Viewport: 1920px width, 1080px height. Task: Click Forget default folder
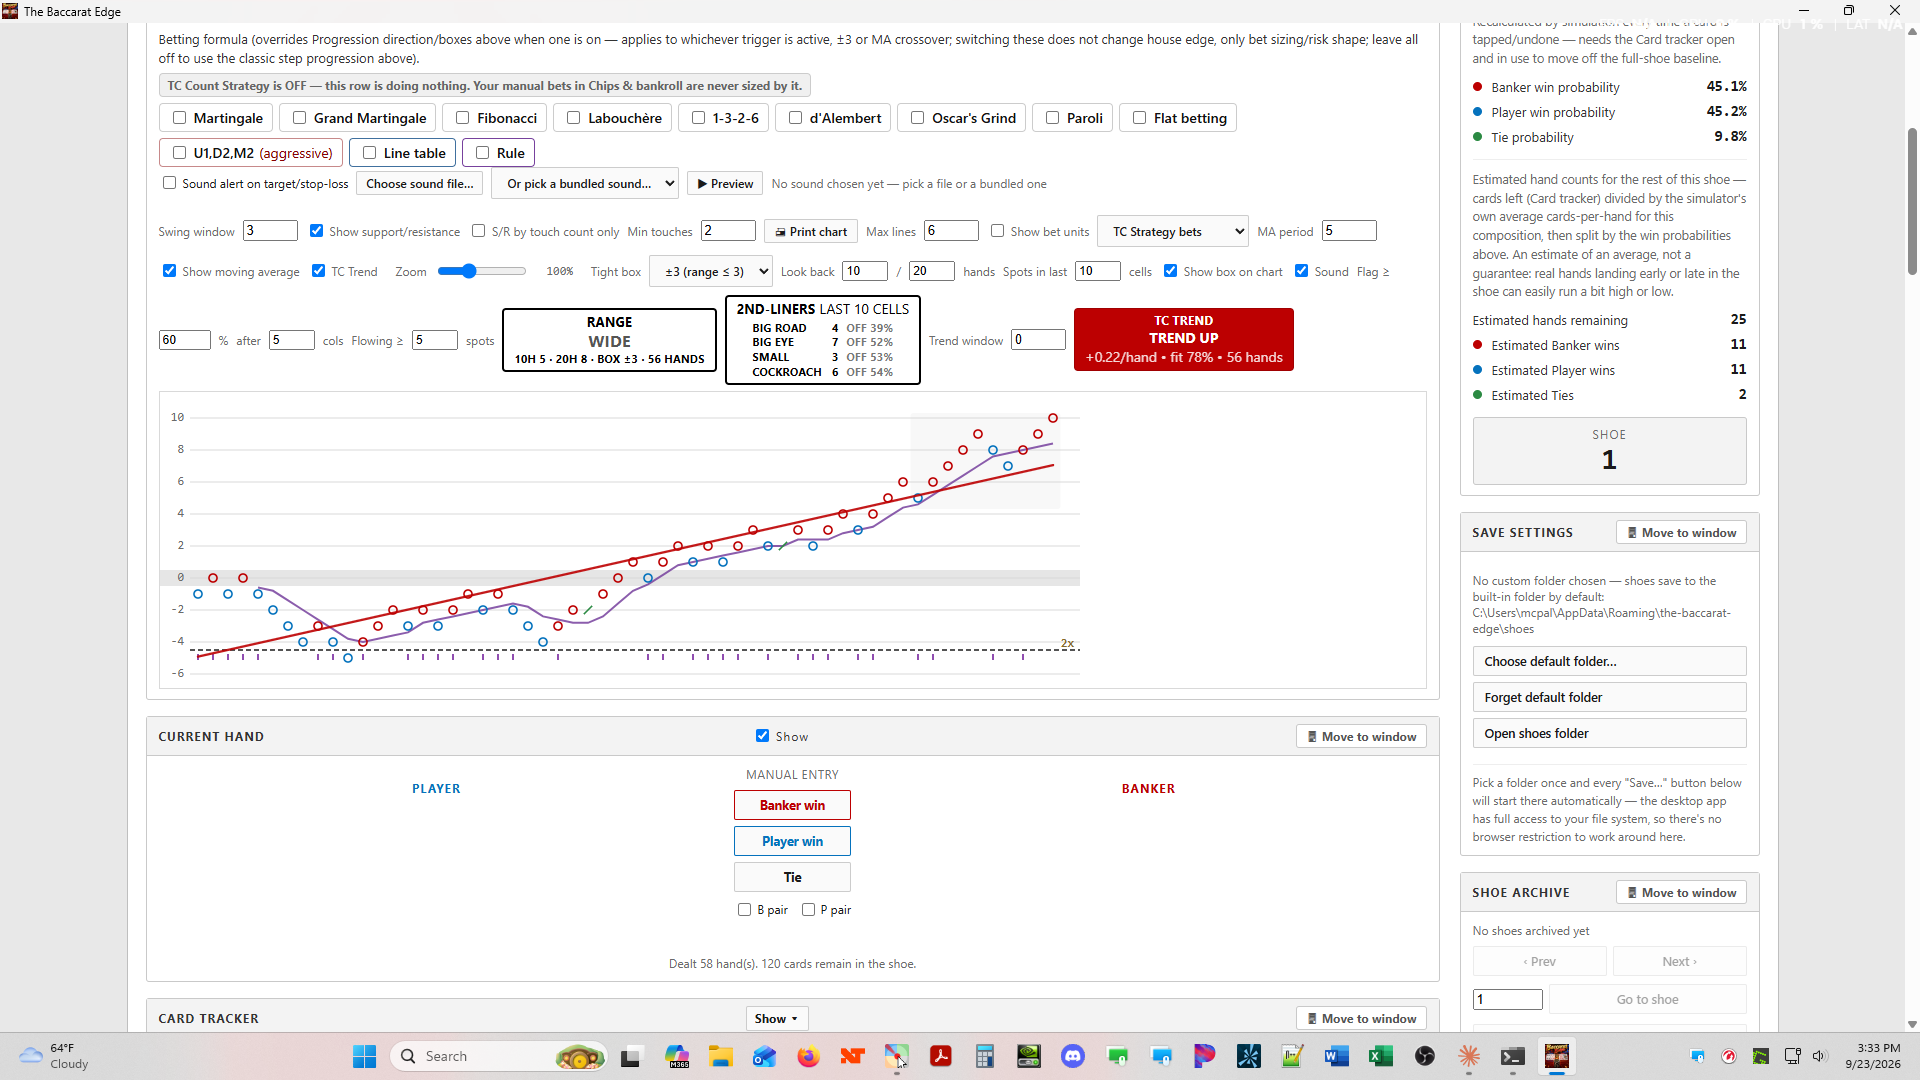(x=1609, y=697)
